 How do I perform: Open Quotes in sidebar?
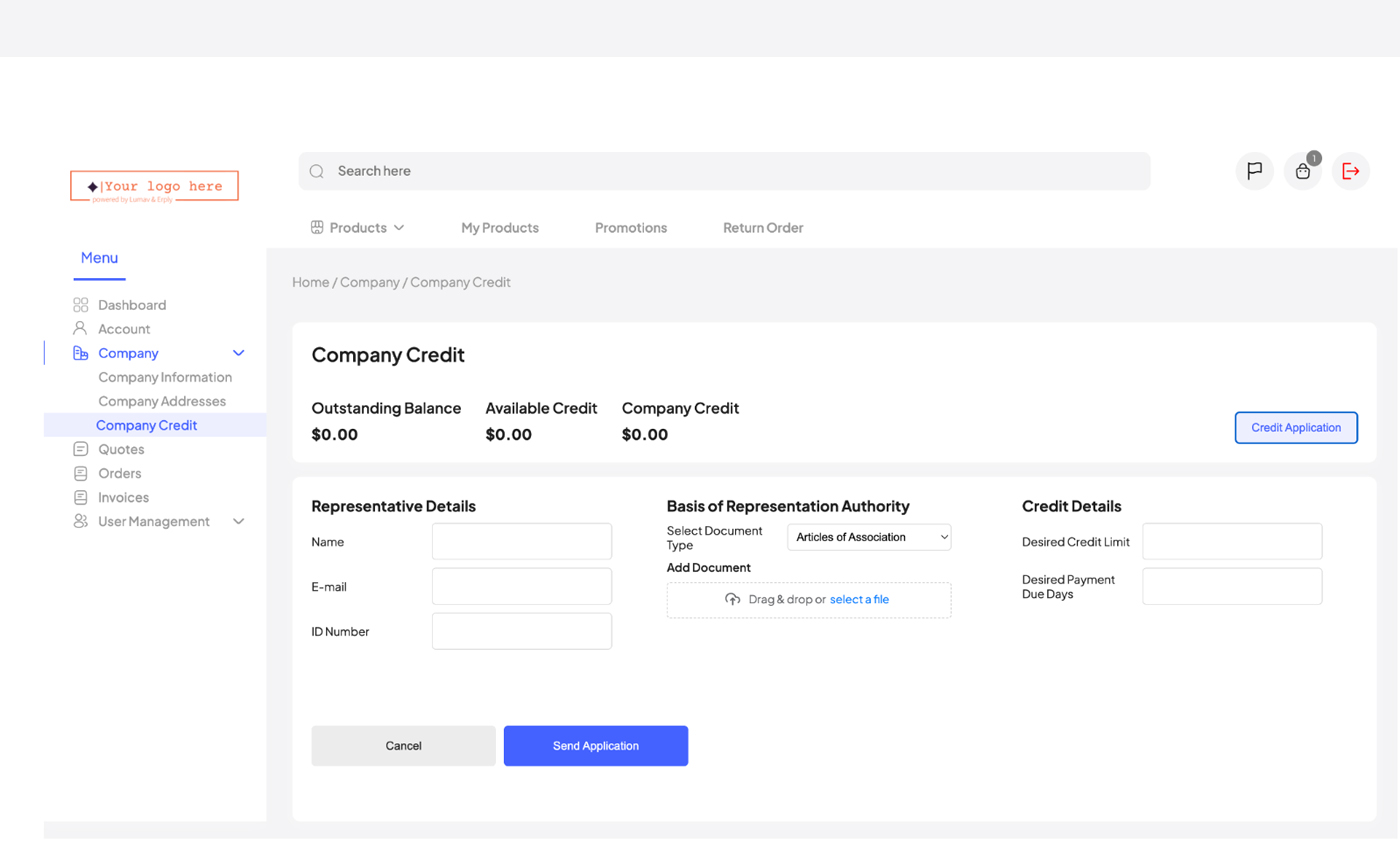[x=121, y=449]
